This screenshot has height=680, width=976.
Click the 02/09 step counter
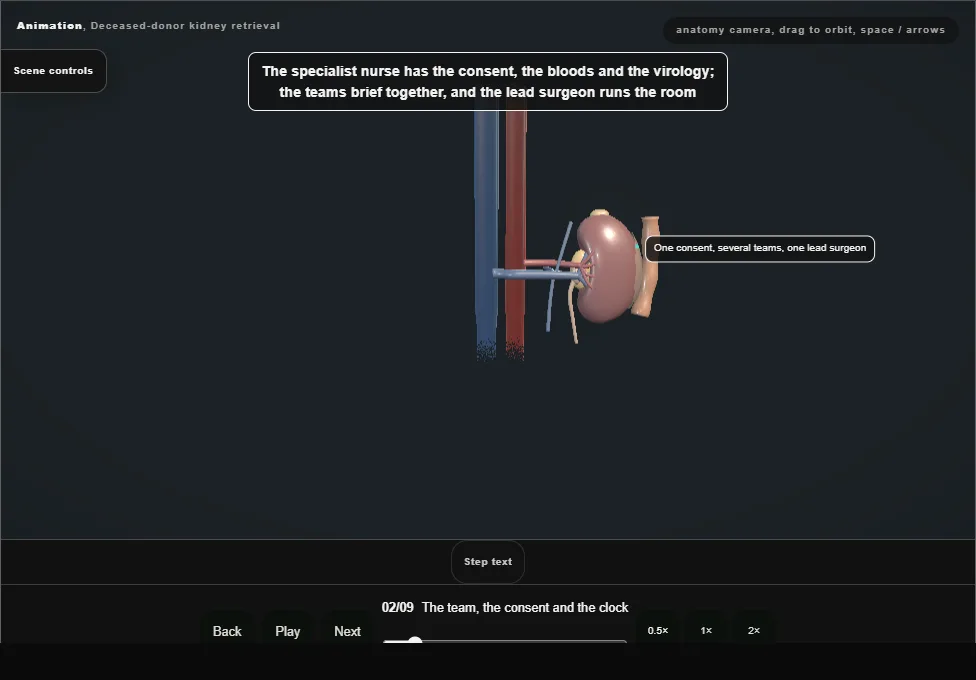point(398,607)
